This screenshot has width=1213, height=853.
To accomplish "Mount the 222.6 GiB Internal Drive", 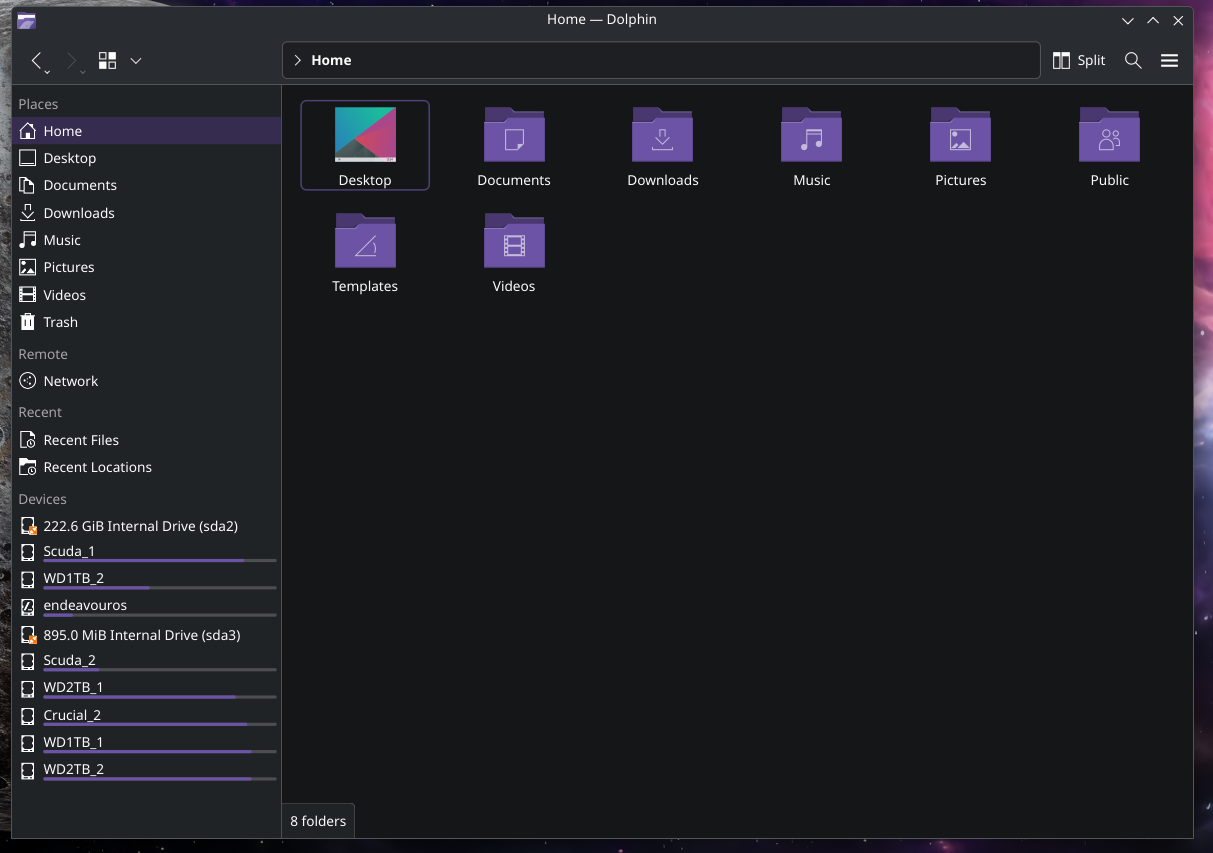I will point(140,526).
